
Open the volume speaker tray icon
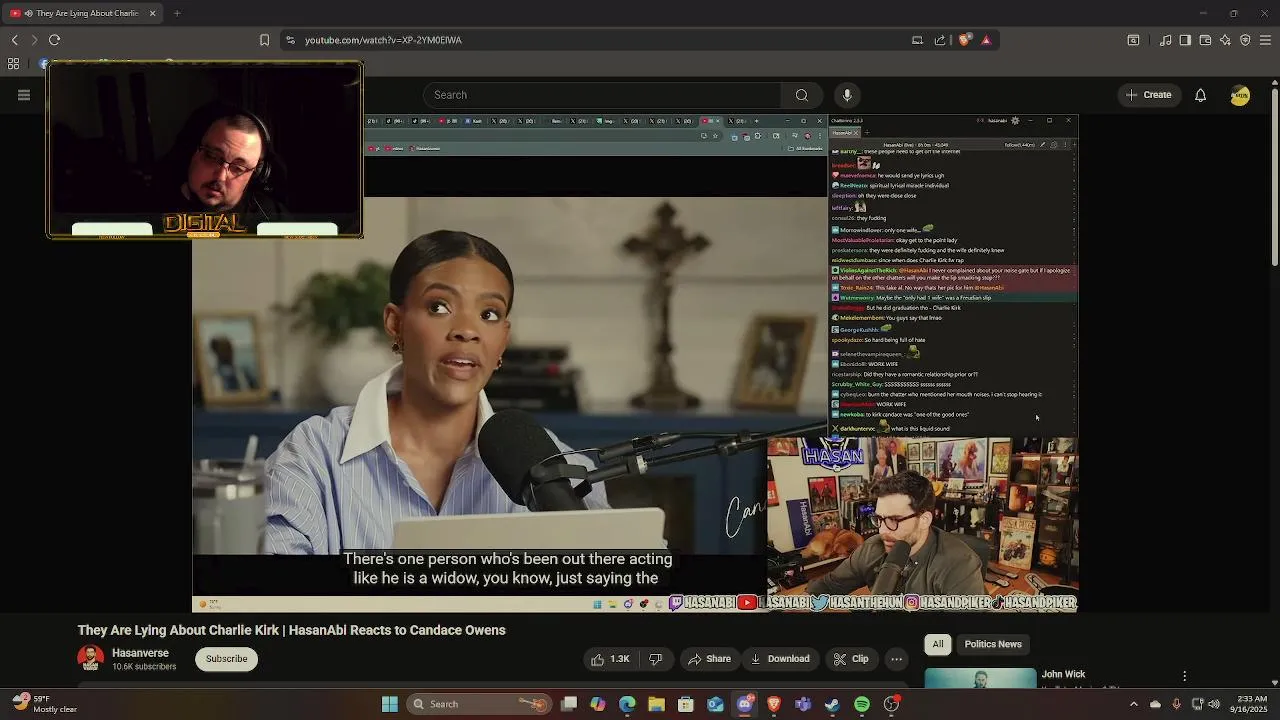click(1214, 704)
